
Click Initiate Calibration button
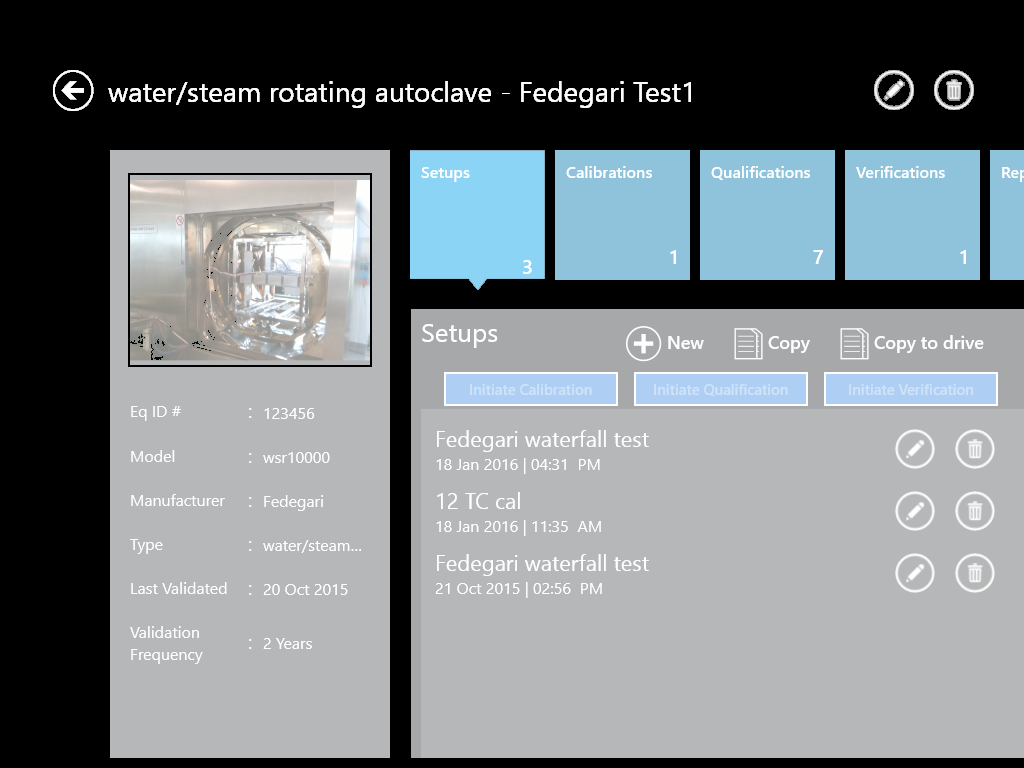(x=531, y=389)
